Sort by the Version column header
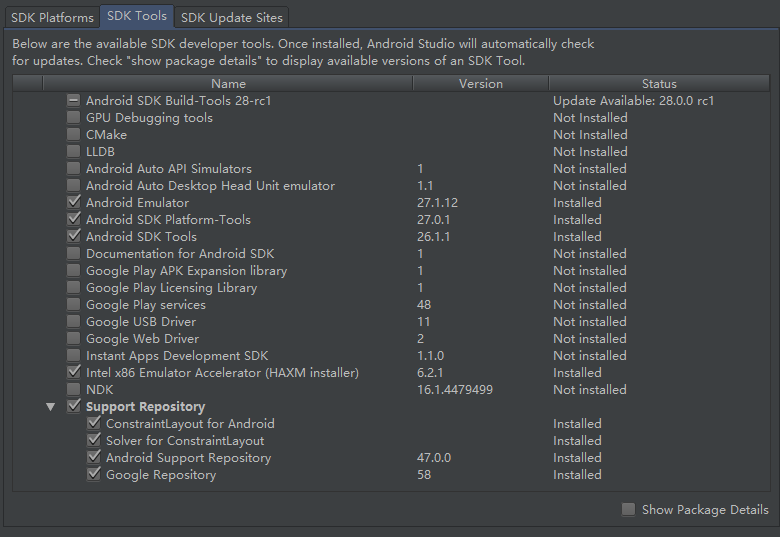The image size is (780, 537). pos(481,84)
